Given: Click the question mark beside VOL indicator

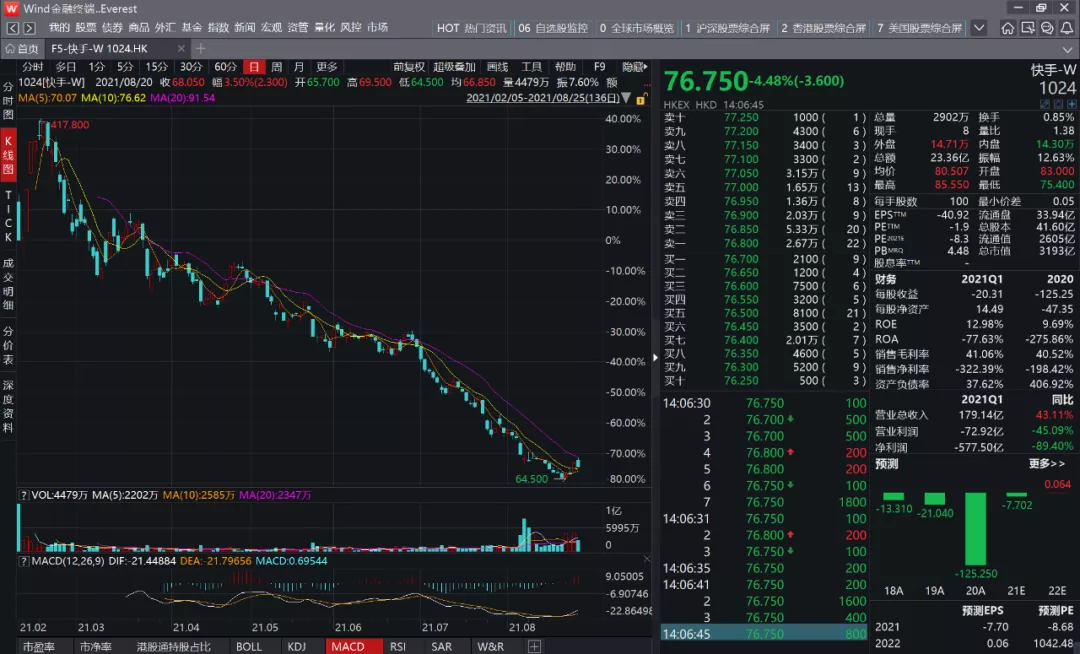Looking at the screenshot, I should [x=23, y=495].
